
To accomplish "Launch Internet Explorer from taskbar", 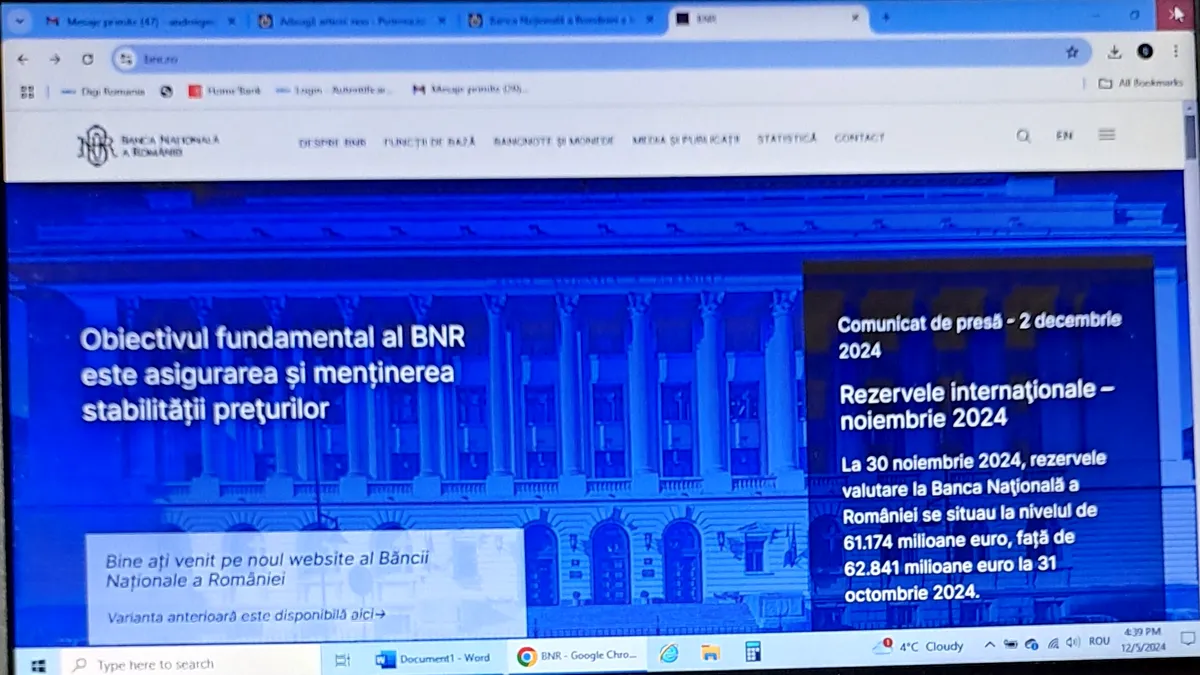I will 669,654.
